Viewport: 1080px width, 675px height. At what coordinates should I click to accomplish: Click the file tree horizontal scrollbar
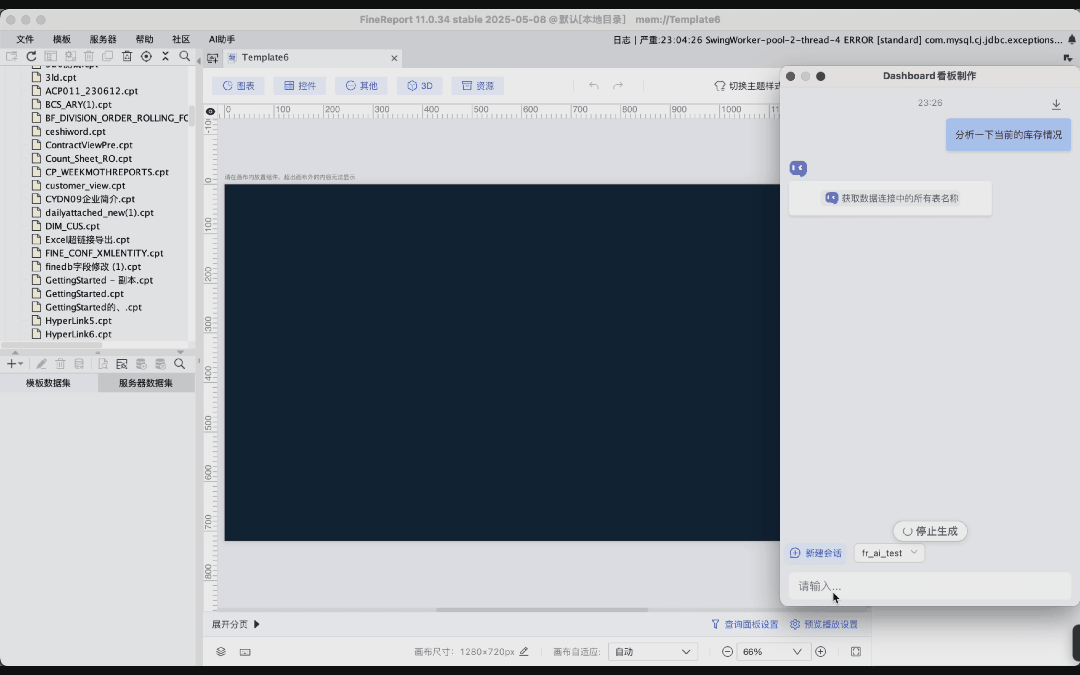pyautogui.click(x=52, y=345)
